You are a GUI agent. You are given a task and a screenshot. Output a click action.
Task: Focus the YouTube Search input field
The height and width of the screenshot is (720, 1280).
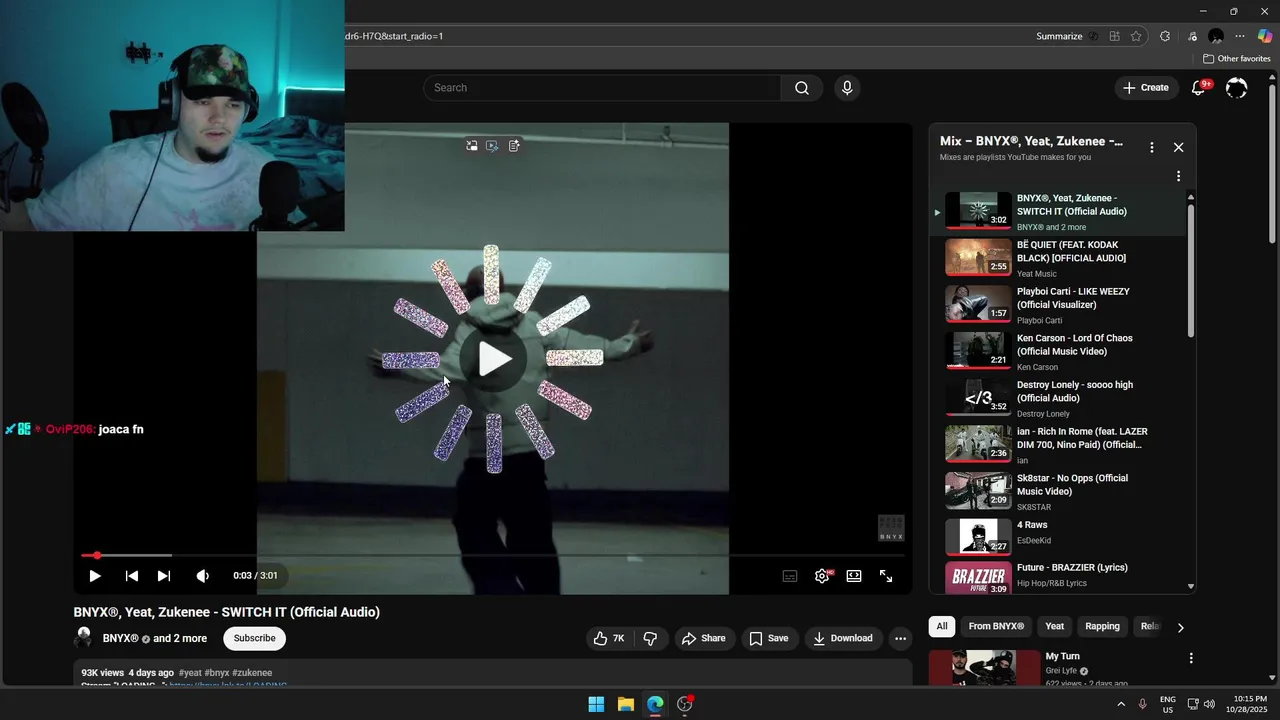tap(602, 88)
